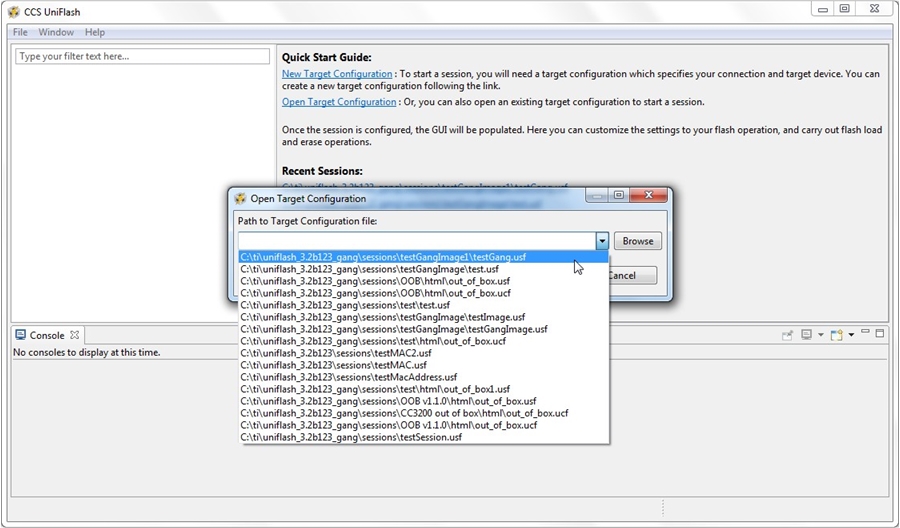The image size is (900, 528).
Task: Click the CCS UniFlash title bar app icon
Action: point(14,12)
